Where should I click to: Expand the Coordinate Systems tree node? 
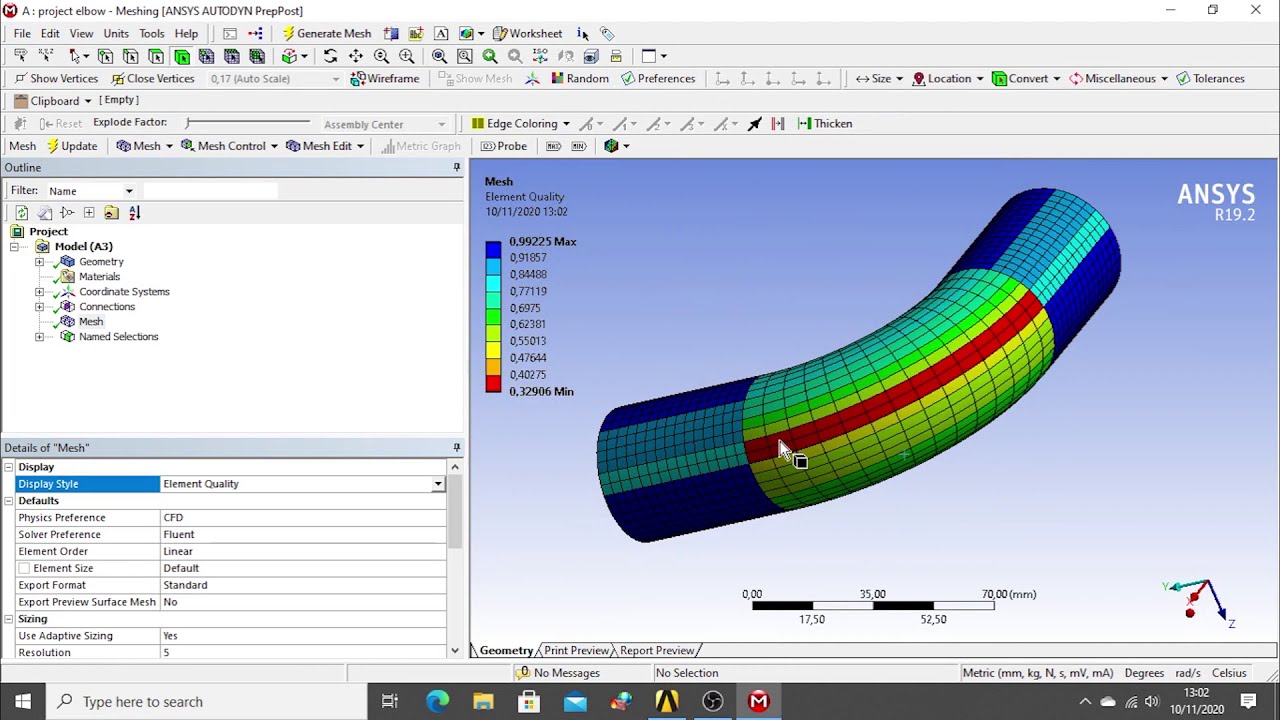coord(39,292)
